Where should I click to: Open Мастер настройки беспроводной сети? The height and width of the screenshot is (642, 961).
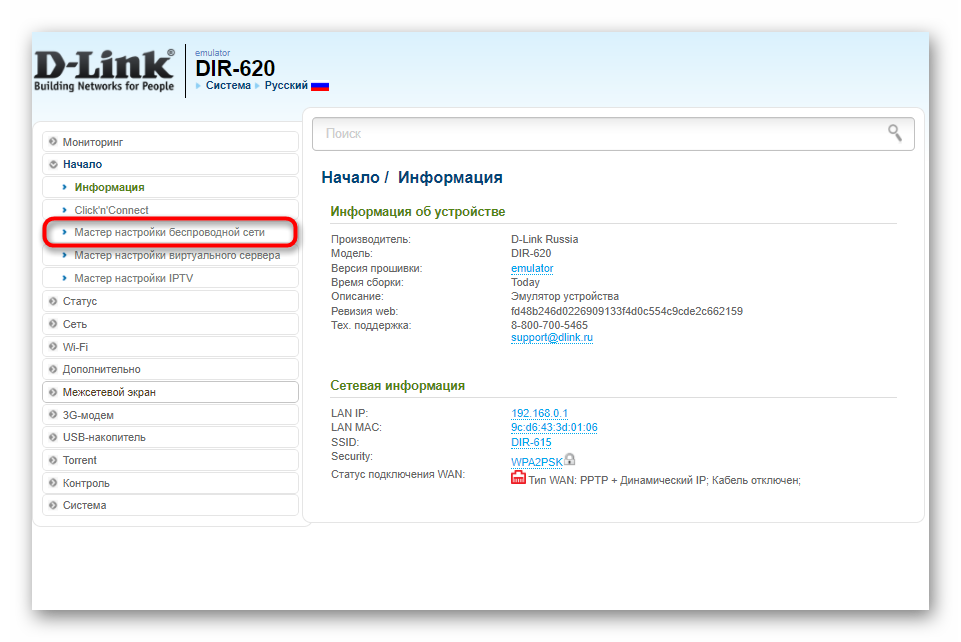[169, 232]
